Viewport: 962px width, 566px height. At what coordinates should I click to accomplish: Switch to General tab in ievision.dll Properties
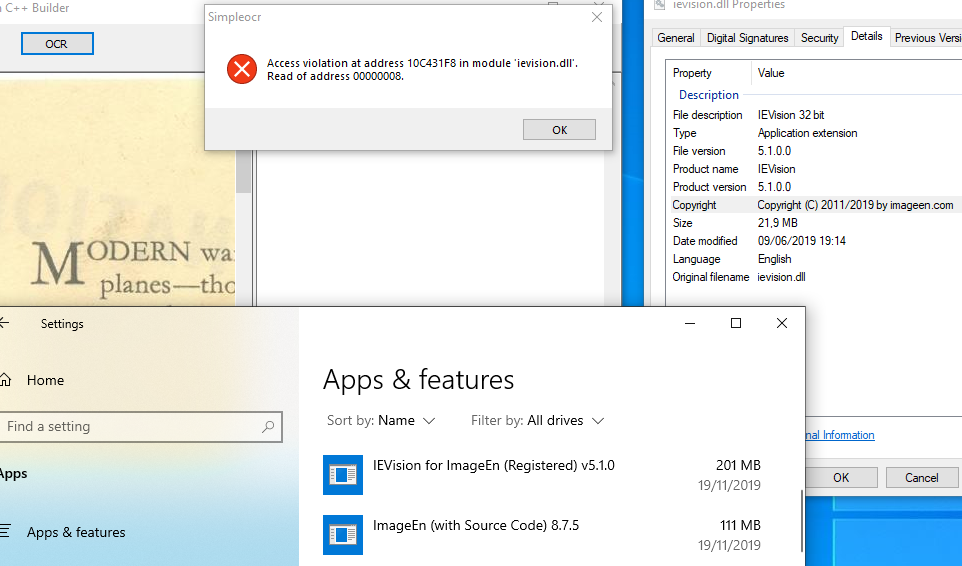[675, 37]
